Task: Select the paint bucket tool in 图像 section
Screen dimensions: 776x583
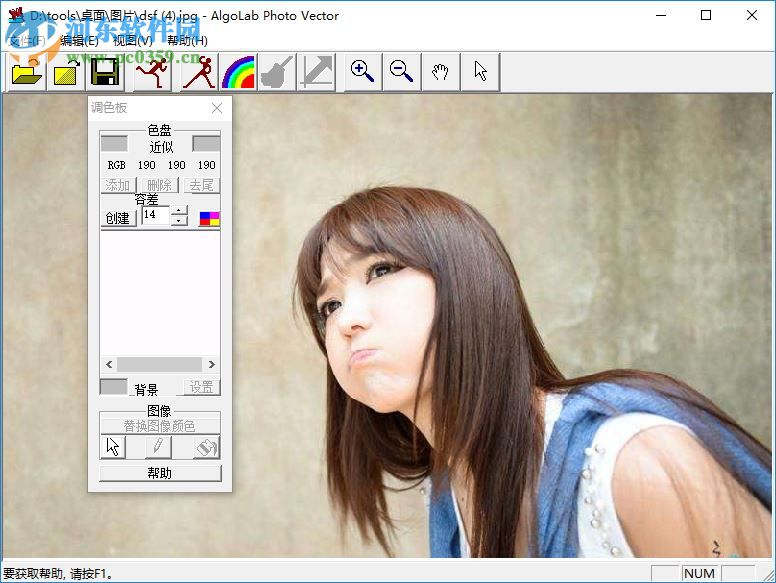Action: click(207, 447)
